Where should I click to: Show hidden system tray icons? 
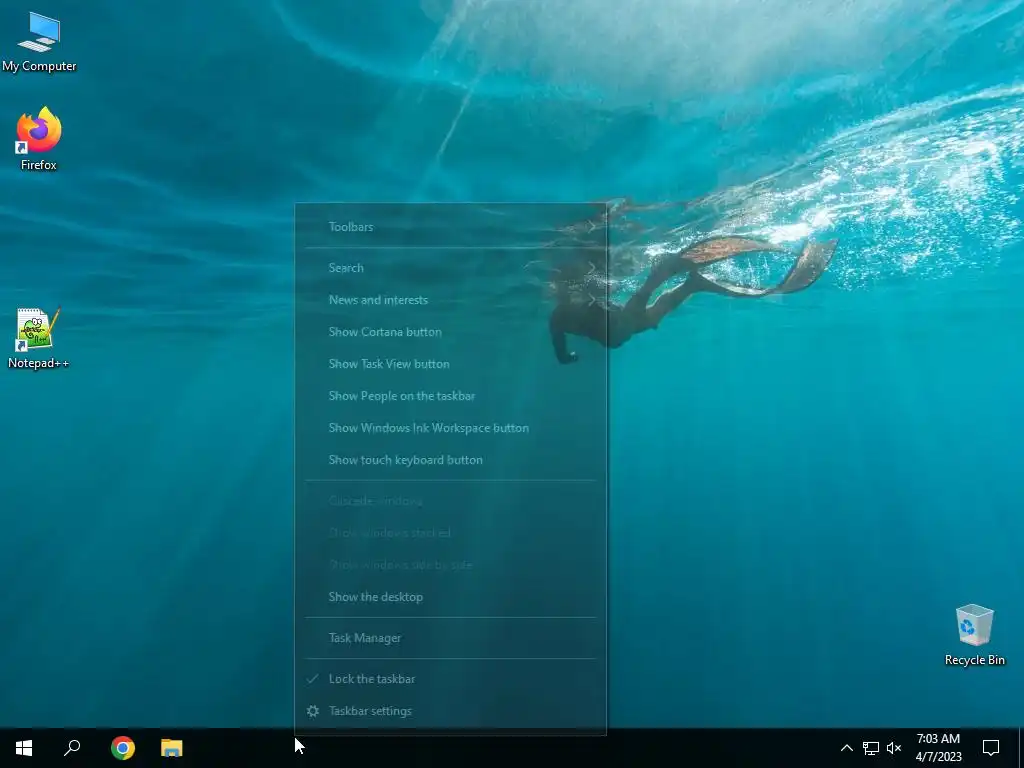click(x=846, y=748)
